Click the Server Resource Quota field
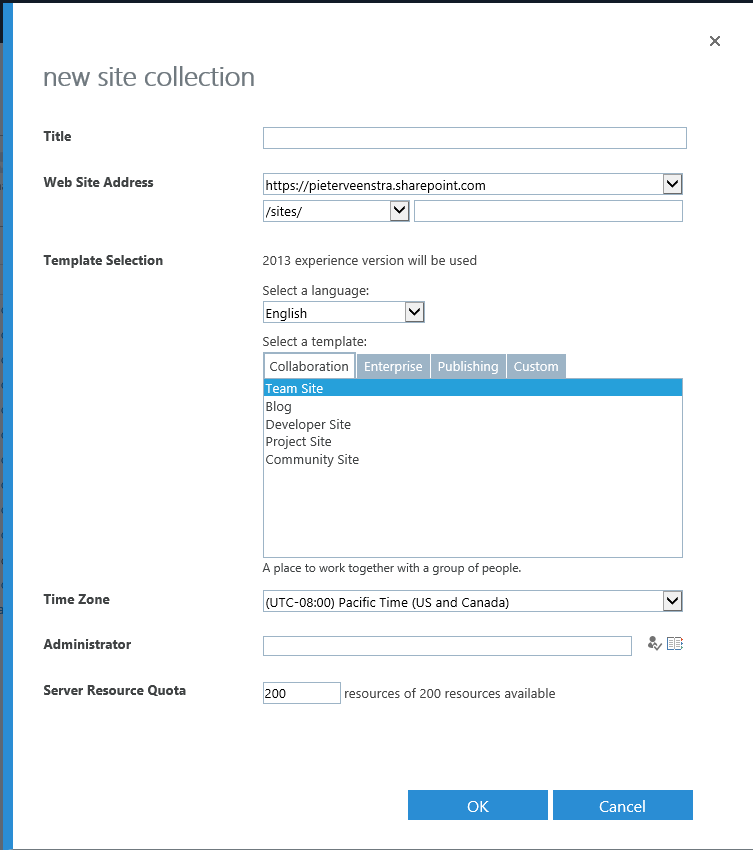The height and width of the screenshot is (850, 753). click(301, 693)
